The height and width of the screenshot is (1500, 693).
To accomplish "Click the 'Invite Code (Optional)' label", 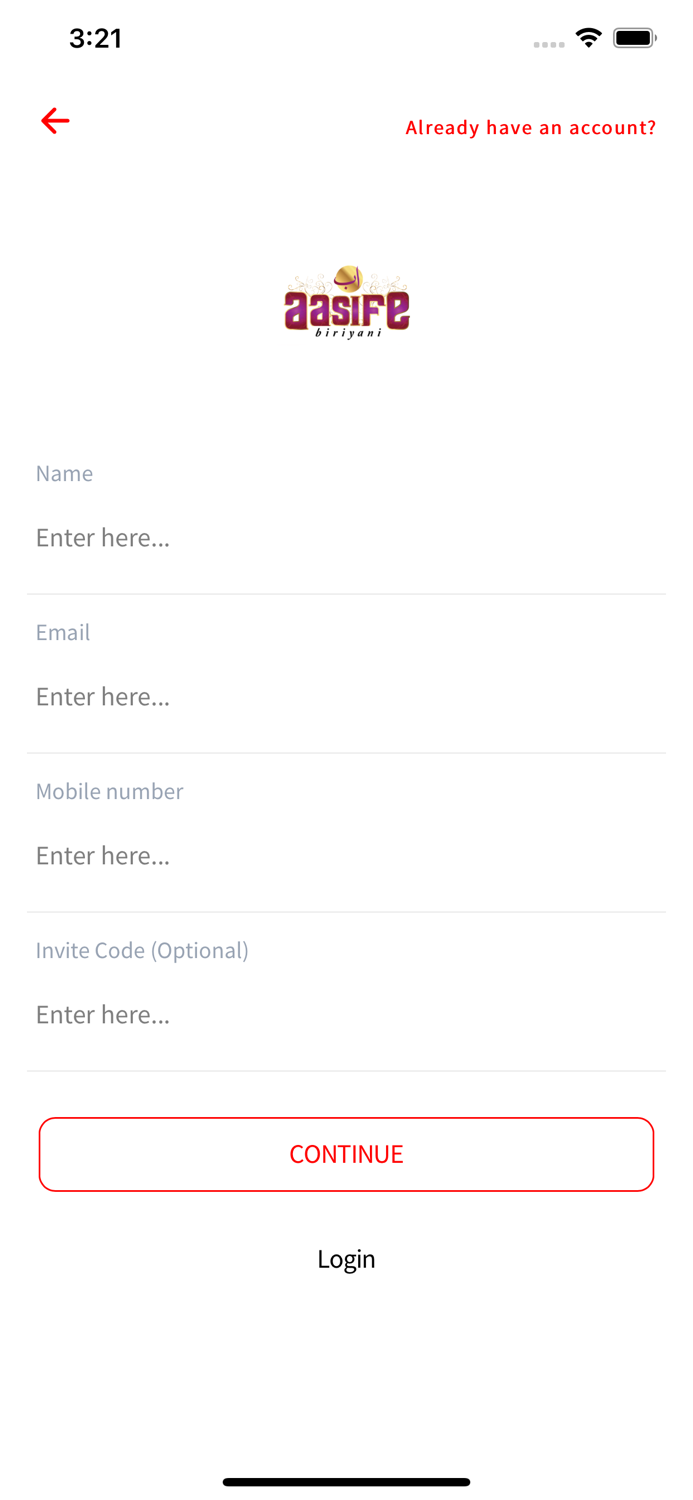I will click(x=142, y=950).
